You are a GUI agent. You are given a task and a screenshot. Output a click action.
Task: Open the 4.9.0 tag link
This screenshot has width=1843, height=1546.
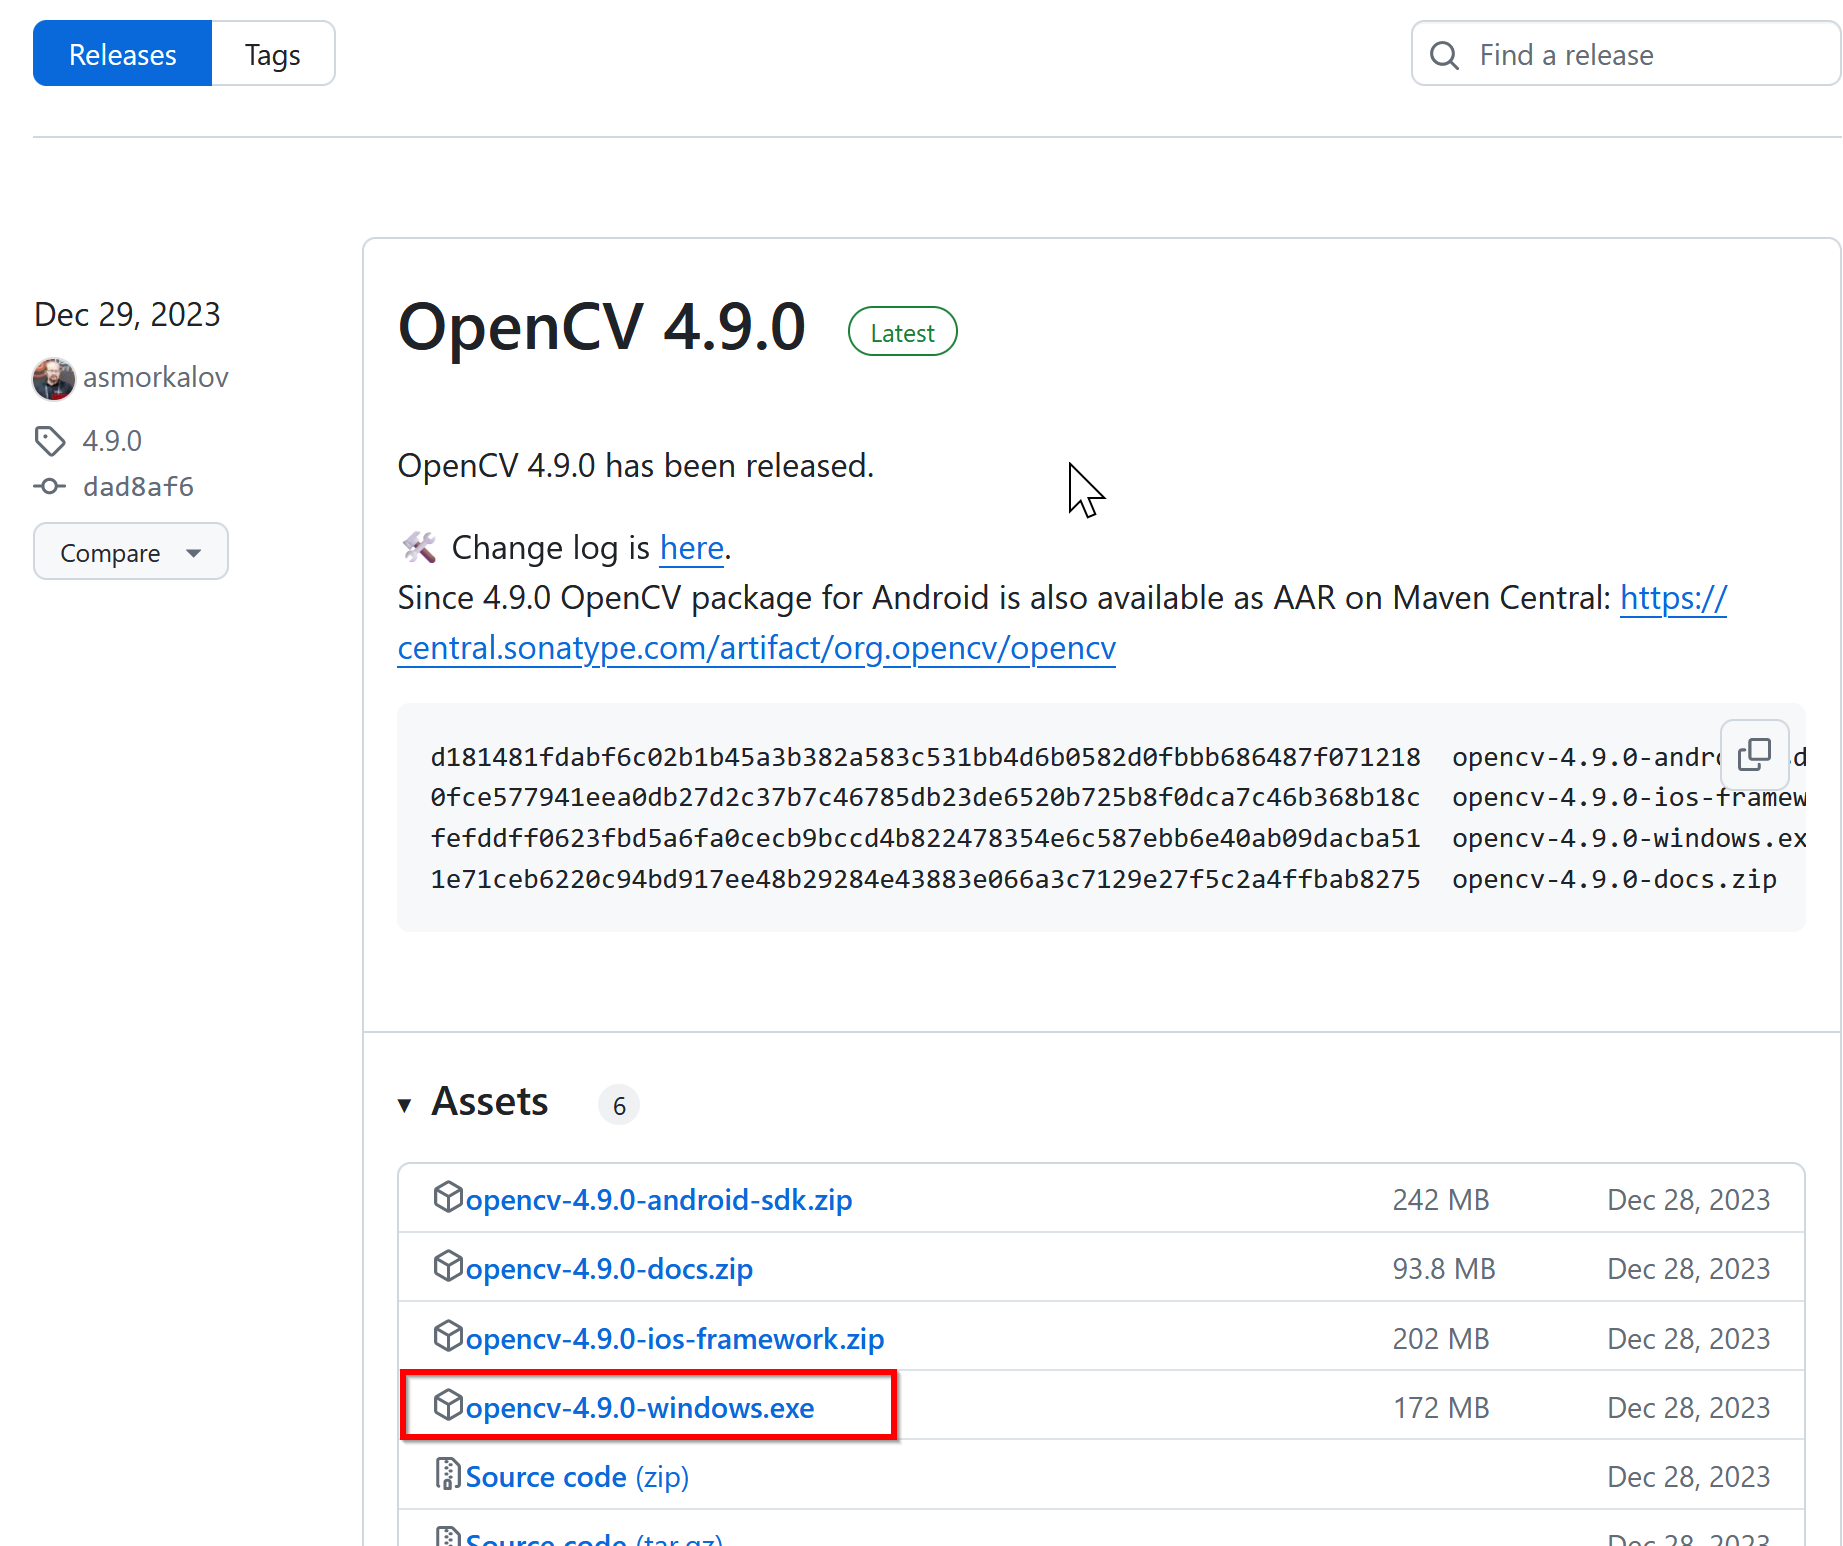(x=112, y=440)
